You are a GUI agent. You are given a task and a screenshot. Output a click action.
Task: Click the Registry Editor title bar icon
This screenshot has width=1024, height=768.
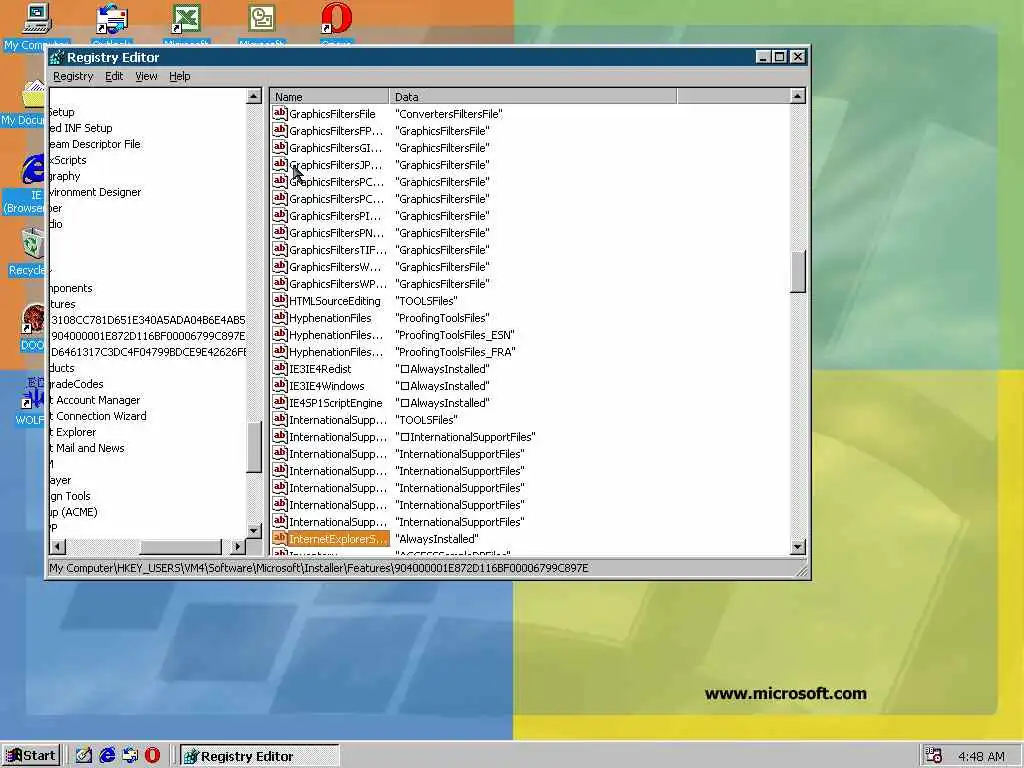tap(57, 57)
